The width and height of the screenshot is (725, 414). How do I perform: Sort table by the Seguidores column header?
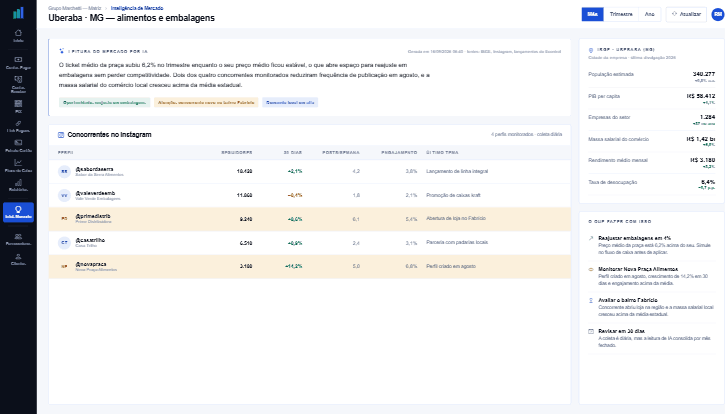[237, 153]
